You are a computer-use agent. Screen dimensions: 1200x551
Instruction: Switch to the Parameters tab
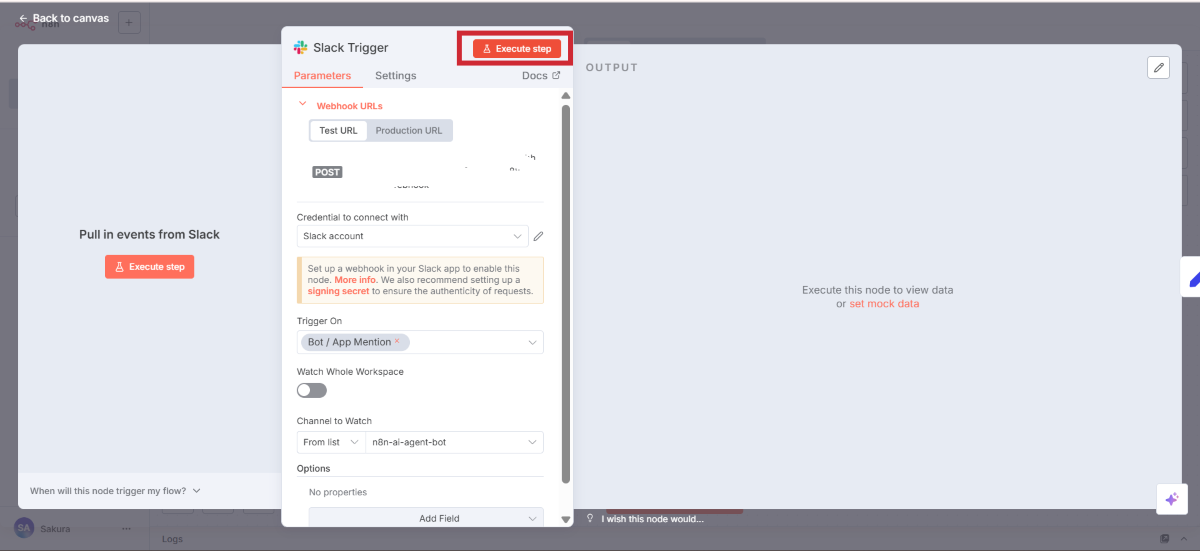point(322,76)
